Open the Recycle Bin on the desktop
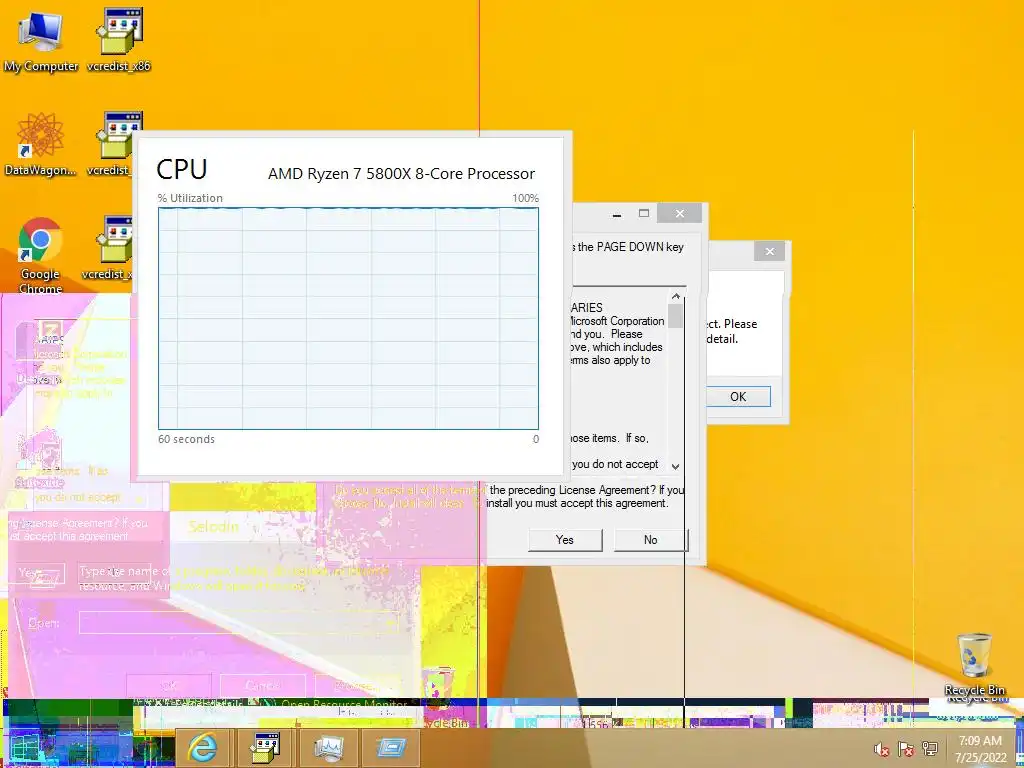The height and width of the screenshot is (768, 1024). tap(974, 665)
